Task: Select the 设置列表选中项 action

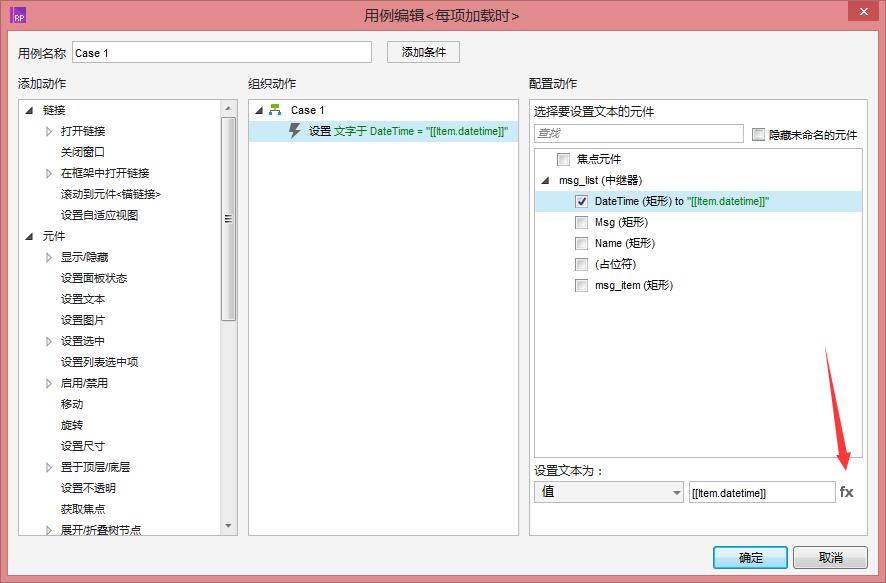Action: point(99,362)
